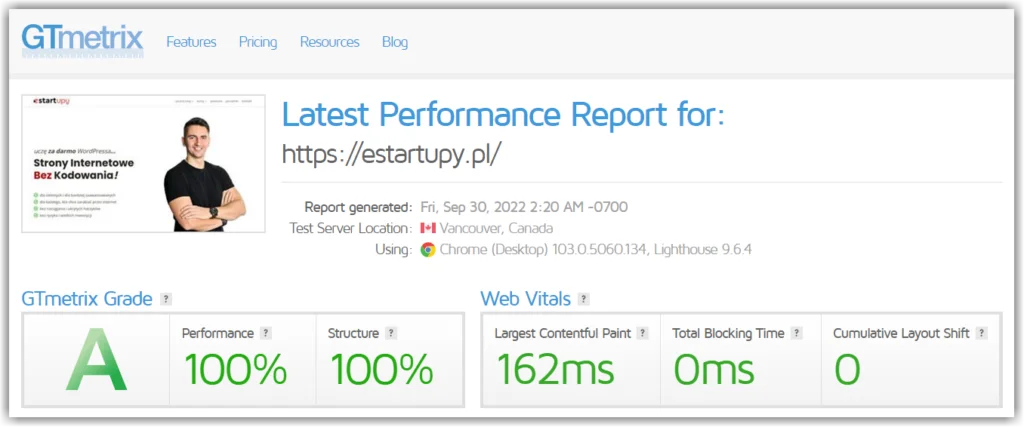
Task: Click the 0ms Total Blocking Time value
Action: pos(714,370)
